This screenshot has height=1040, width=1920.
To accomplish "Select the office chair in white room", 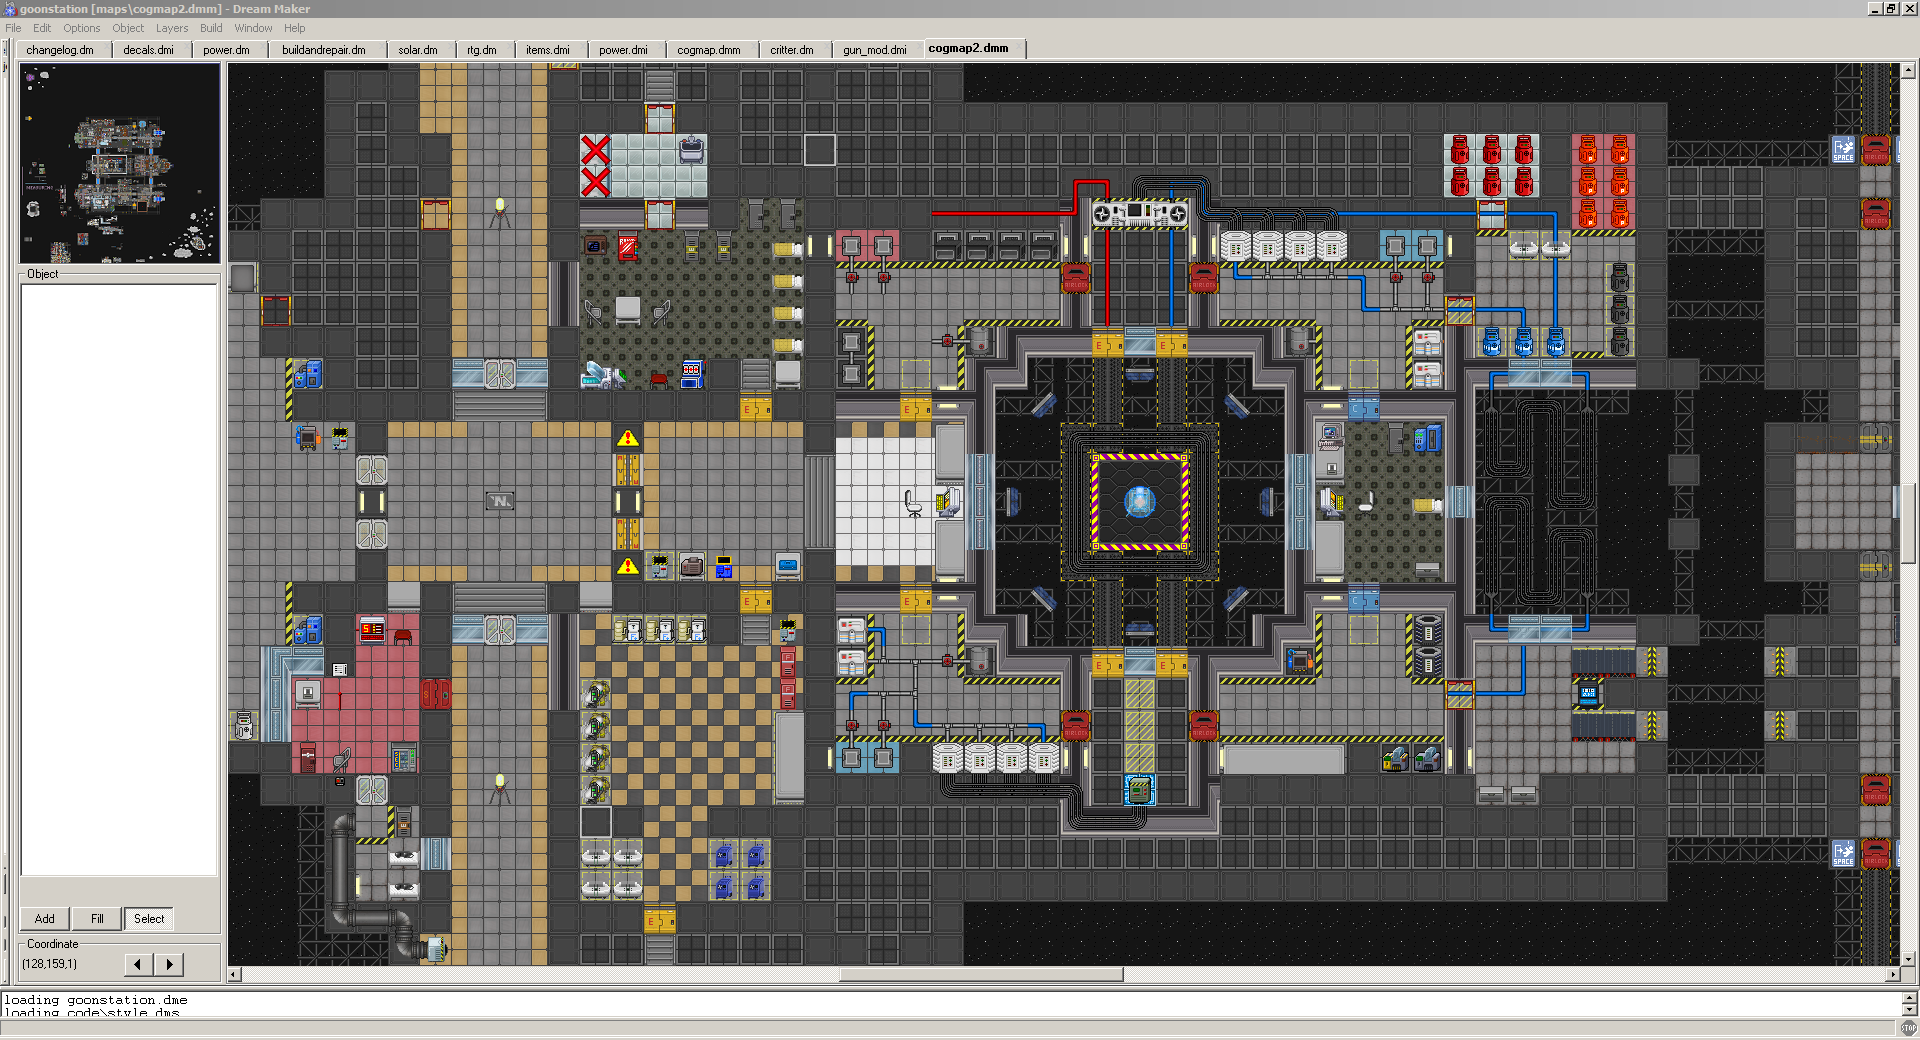I will coord(913,502).
